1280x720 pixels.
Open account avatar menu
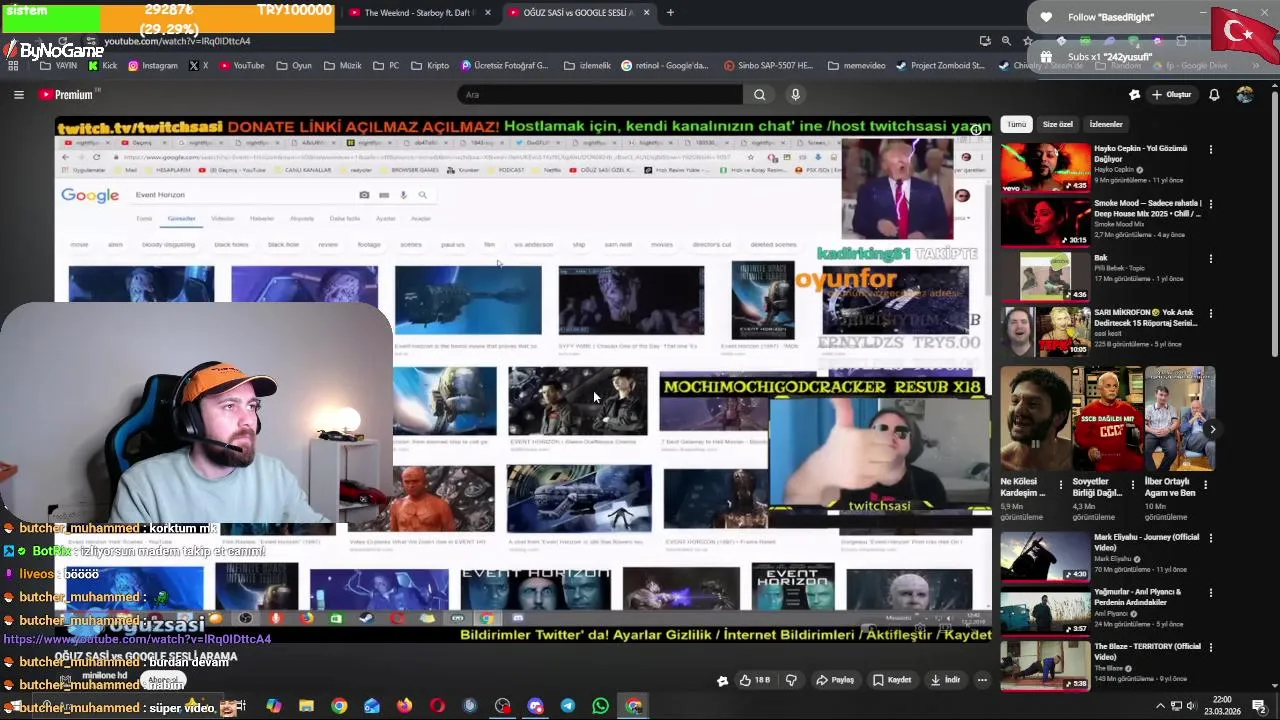tap(1244, 95)
